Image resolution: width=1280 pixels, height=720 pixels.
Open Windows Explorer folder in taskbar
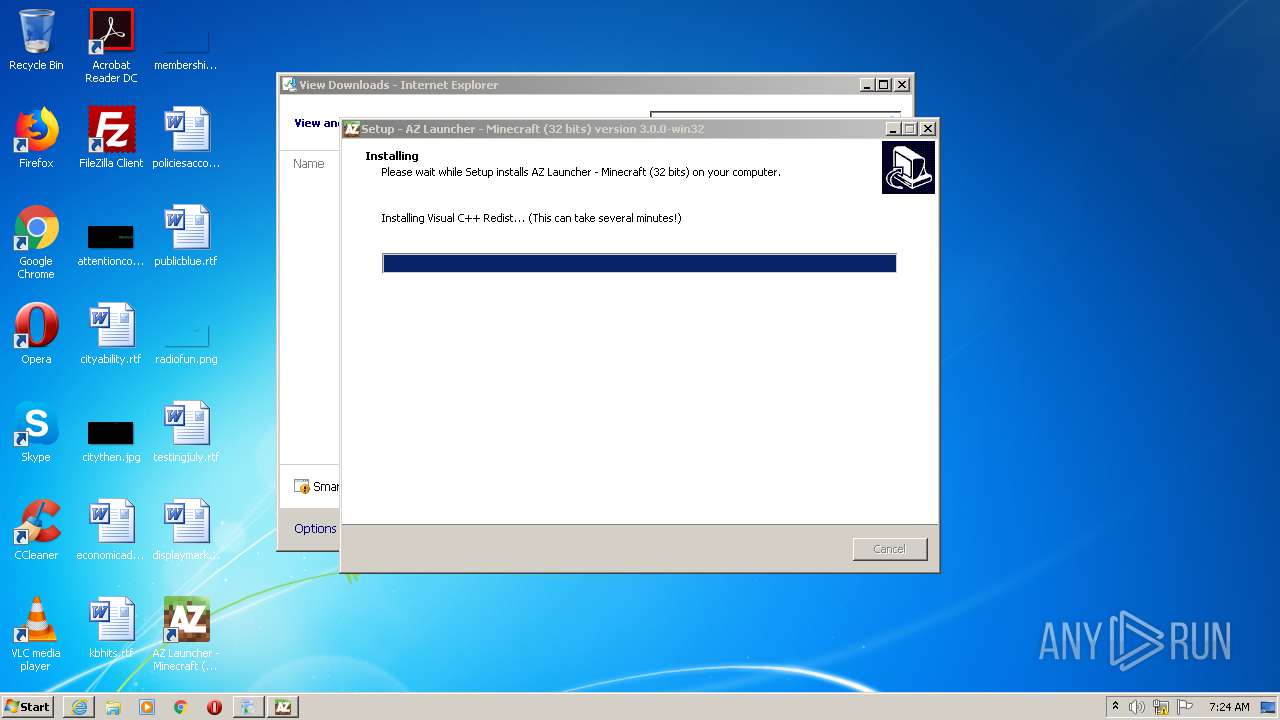pyautogui.click(x=113, y=707)
